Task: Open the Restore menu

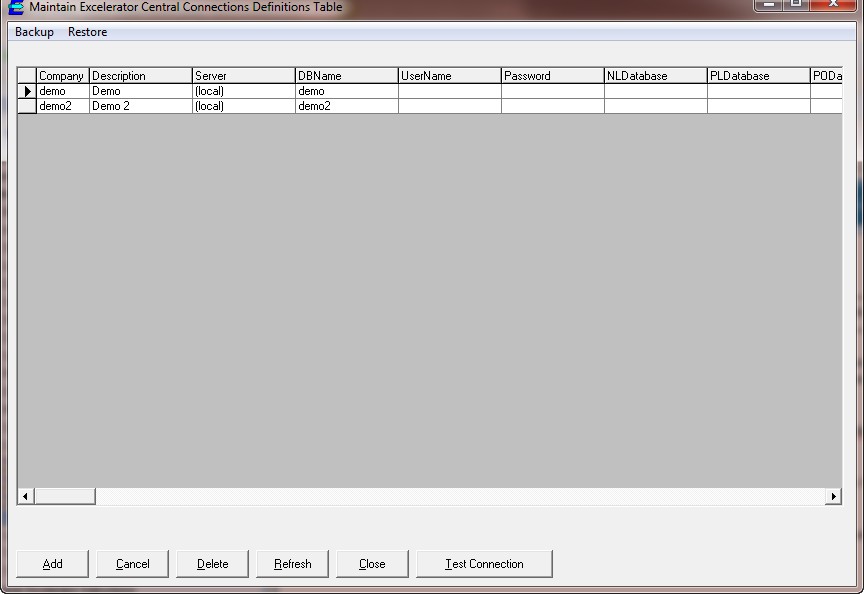Action: coord(88,32)
